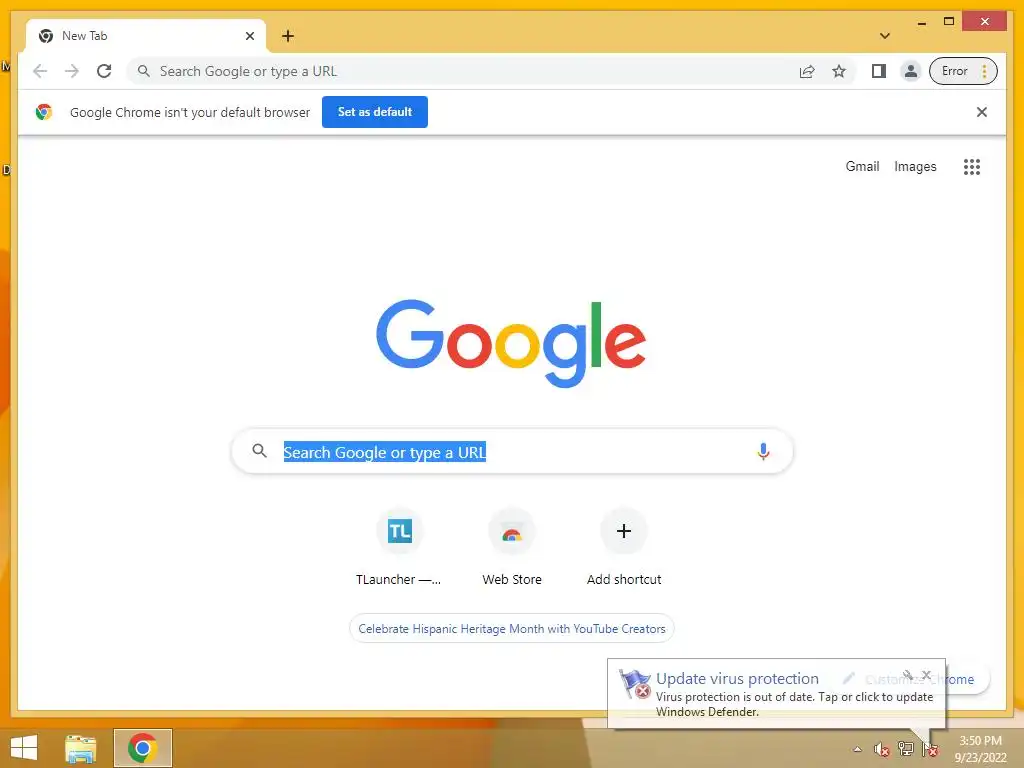Open the Windows Start button

[x=24, y=748]
